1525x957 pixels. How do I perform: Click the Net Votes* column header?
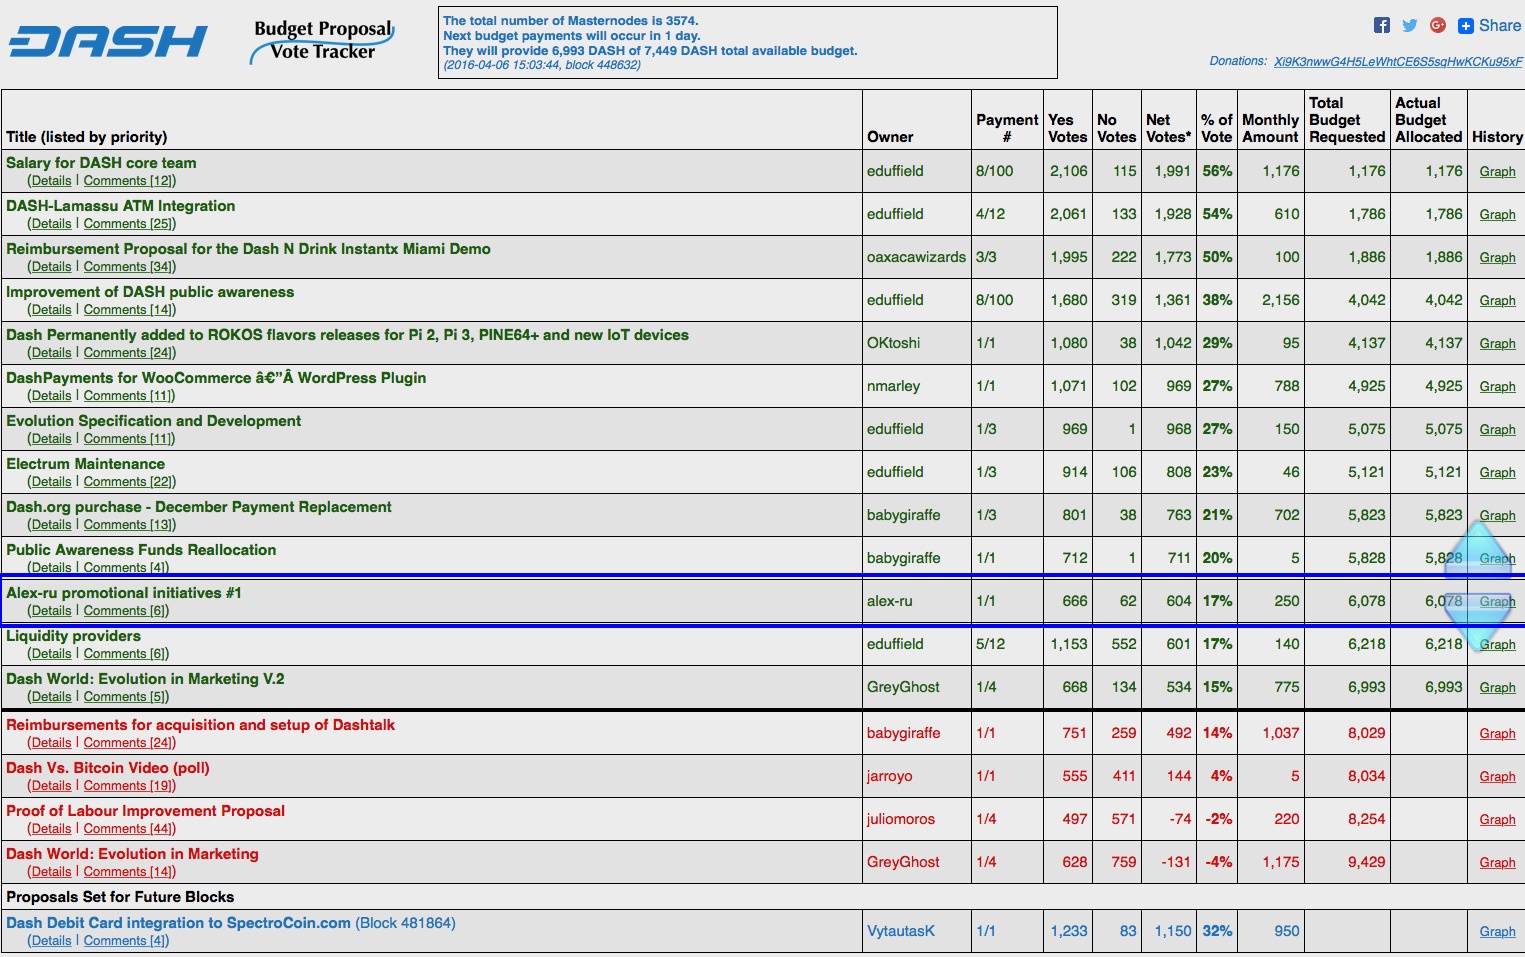(x=1168, y=128)
